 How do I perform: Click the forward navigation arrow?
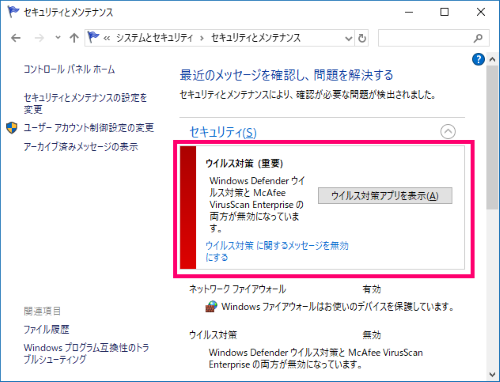[39, 38]
